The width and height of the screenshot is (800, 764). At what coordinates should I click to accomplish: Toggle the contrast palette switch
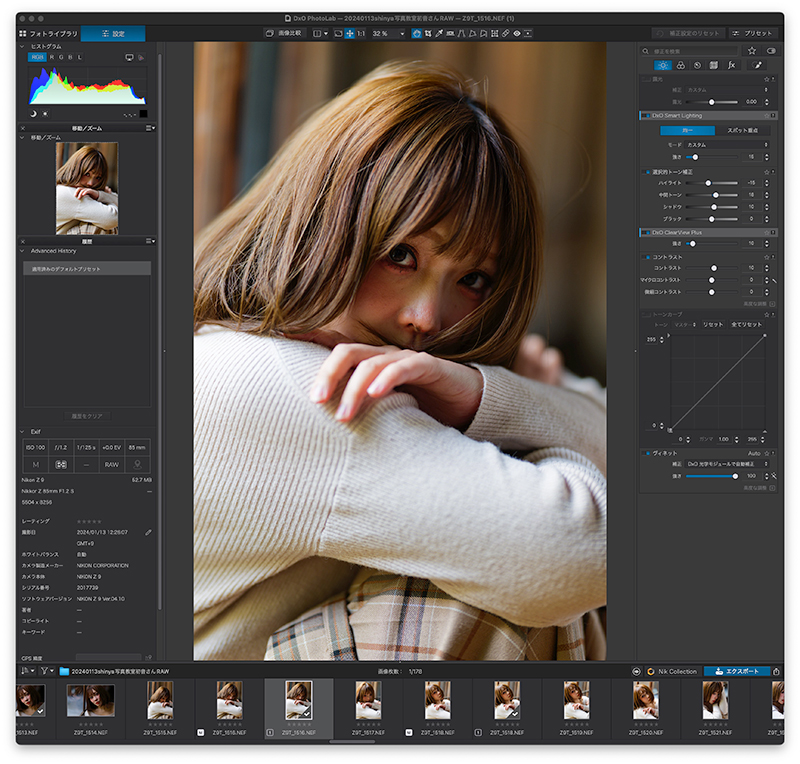point(647,257)
